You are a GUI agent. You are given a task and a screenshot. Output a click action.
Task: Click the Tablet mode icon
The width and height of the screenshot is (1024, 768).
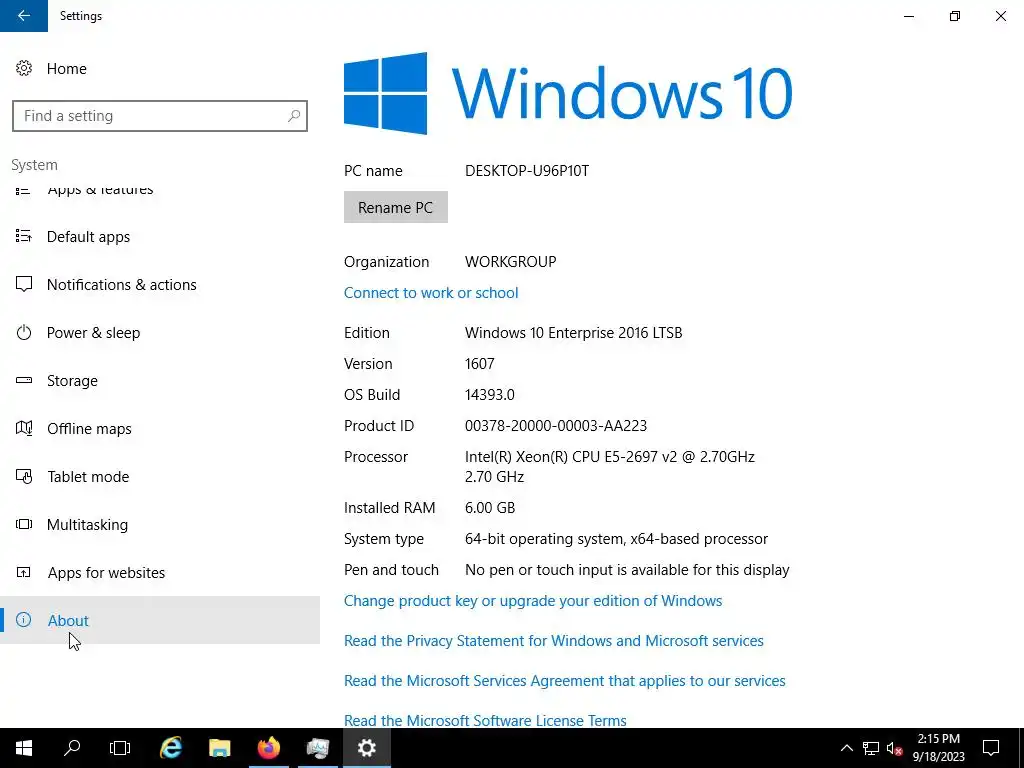click(x=24, y=476)
